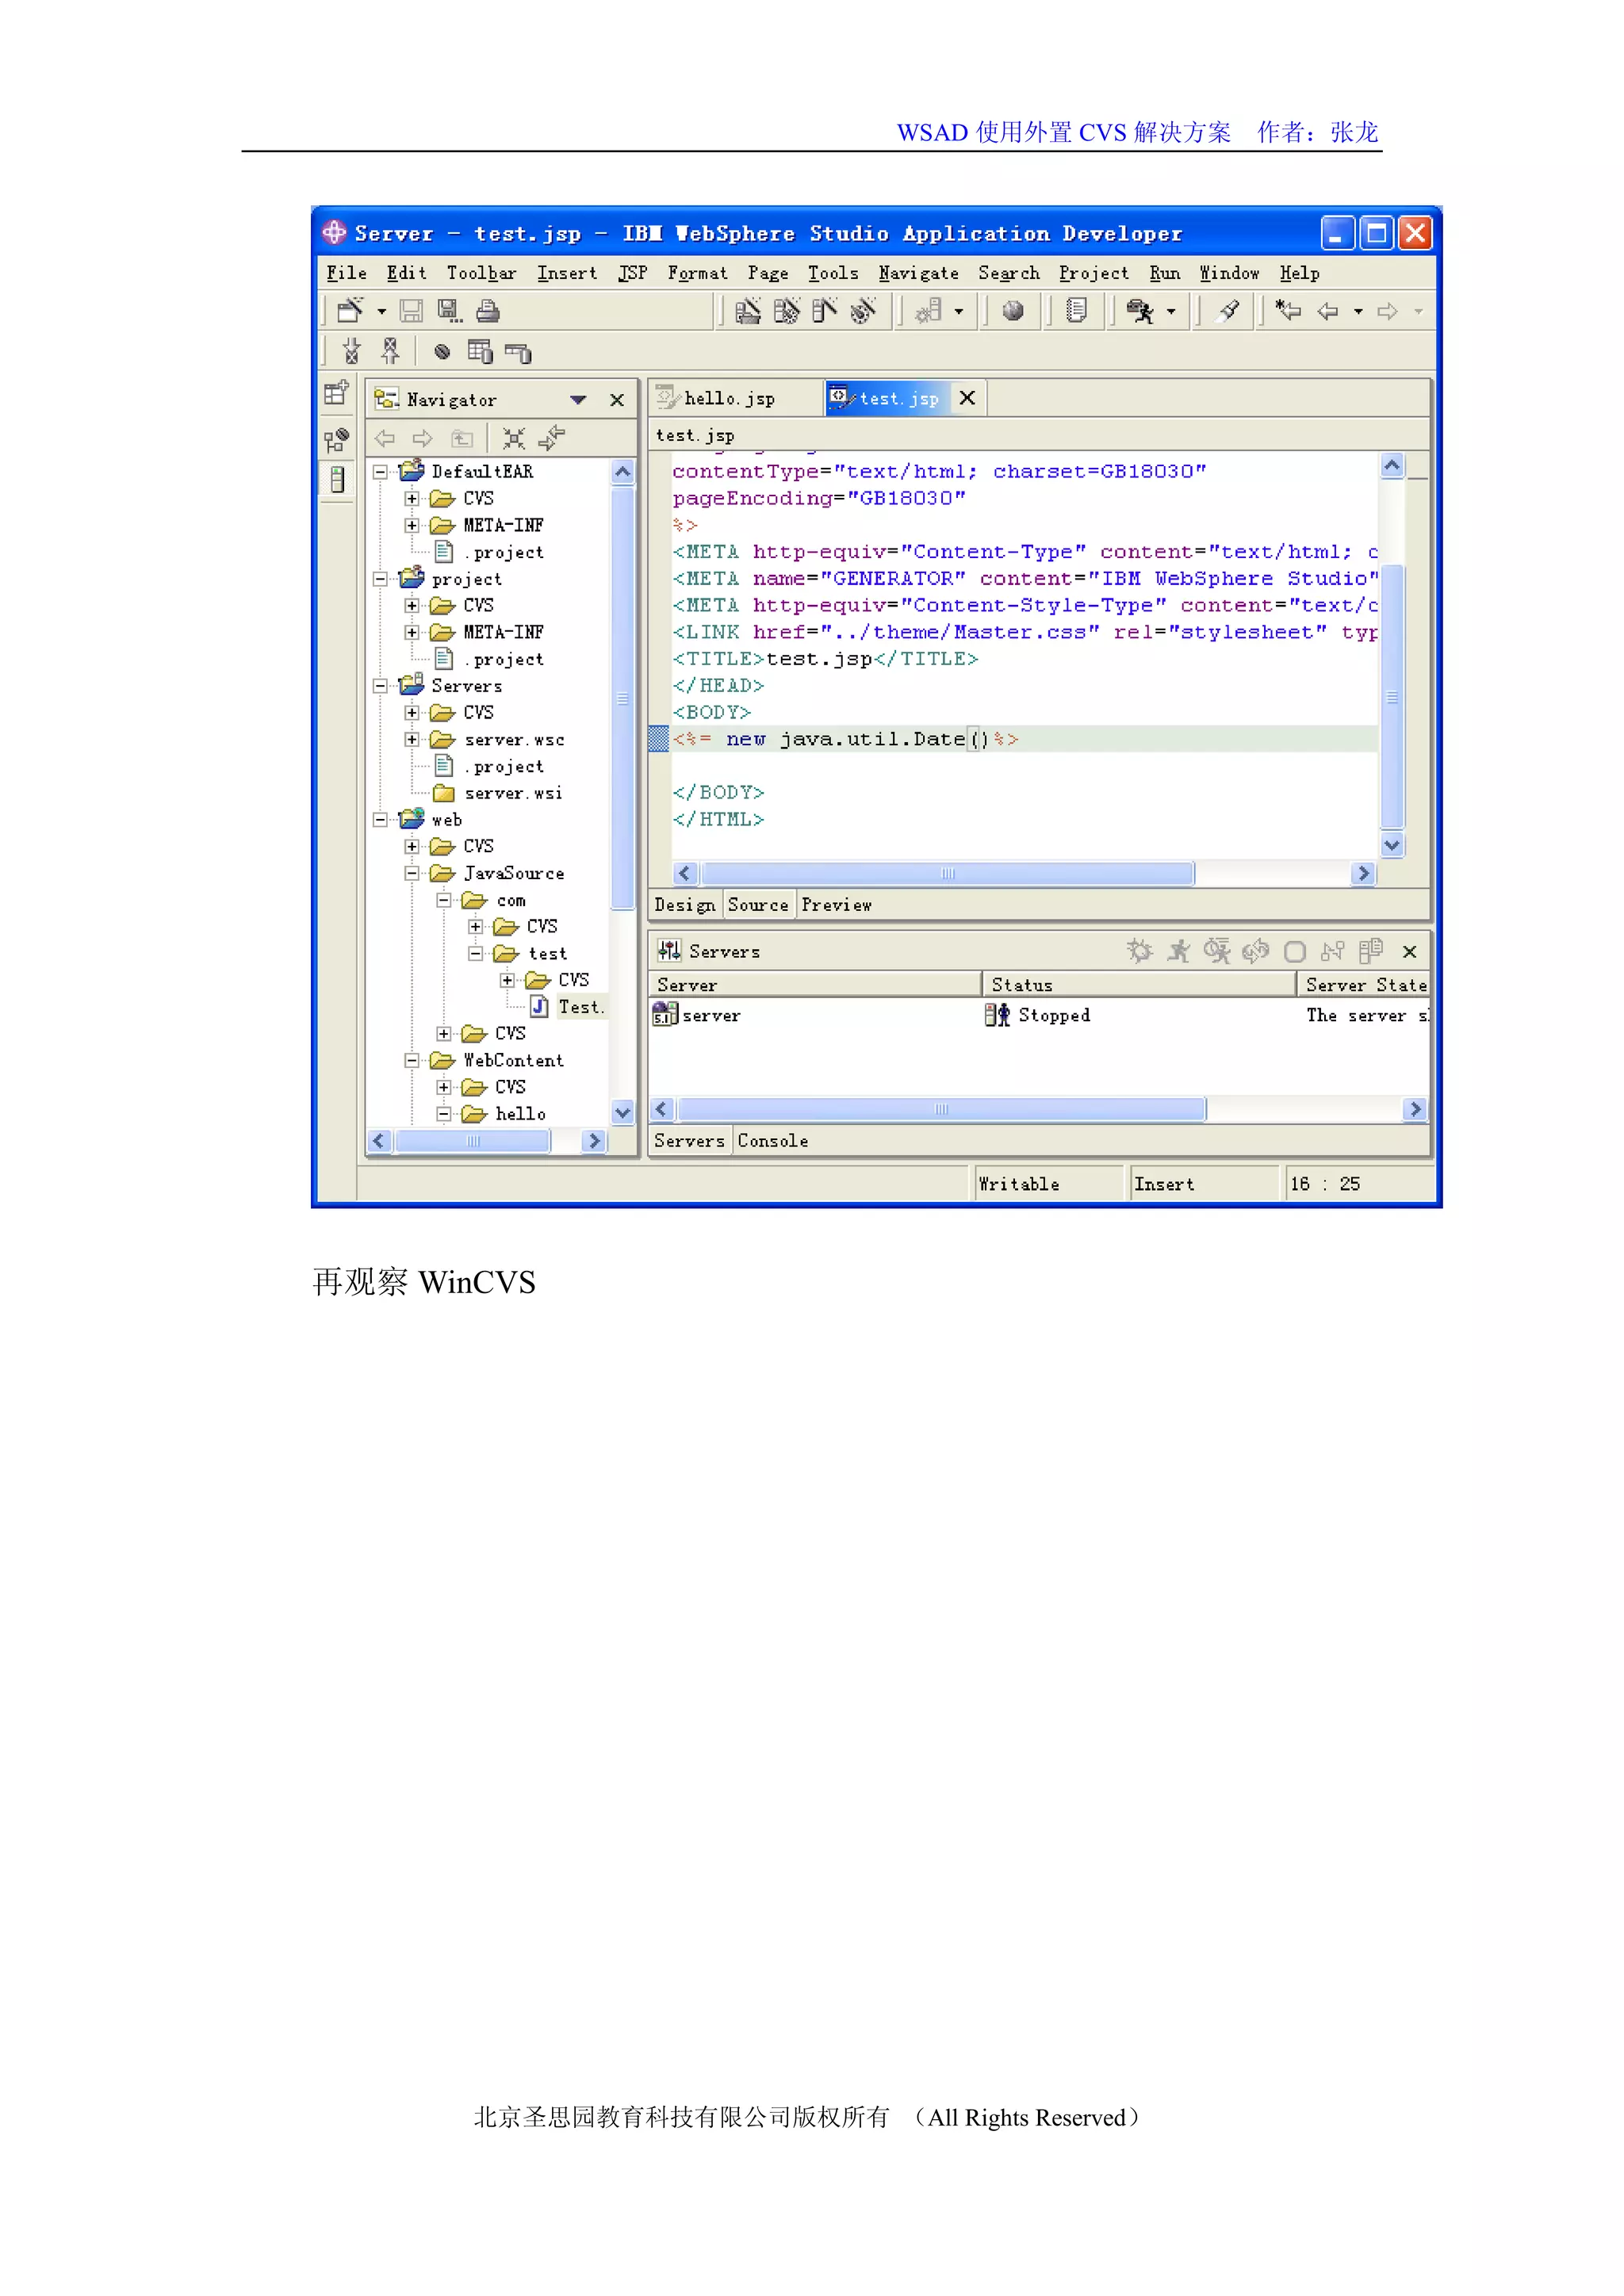Open the Back history dropdown arrow
Image resolution: width=1624 pixels, height=2296 pixels.
coord(1358,312)
